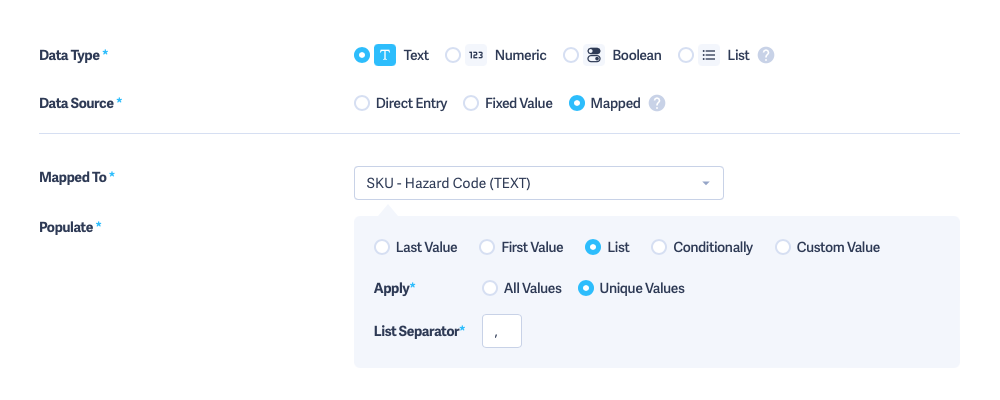Choose the Direct Entry data source
Viewport: 1000px width, 400px height.
tap(362, 103)
